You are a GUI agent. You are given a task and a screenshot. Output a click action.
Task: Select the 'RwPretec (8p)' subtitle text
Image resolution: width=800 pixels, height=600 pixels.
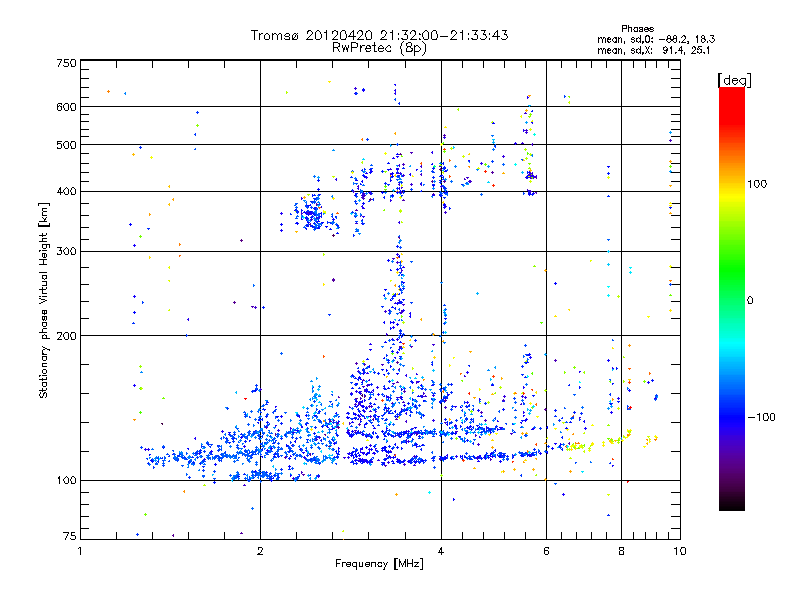point(379,48)
